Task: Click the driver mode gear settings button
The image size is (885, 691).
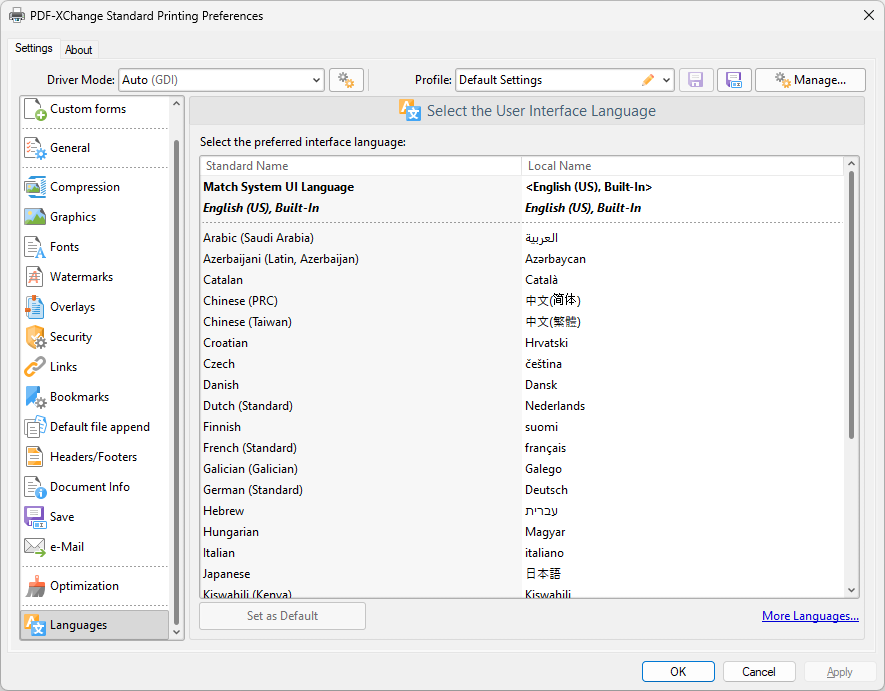Action: click(346, 80)
